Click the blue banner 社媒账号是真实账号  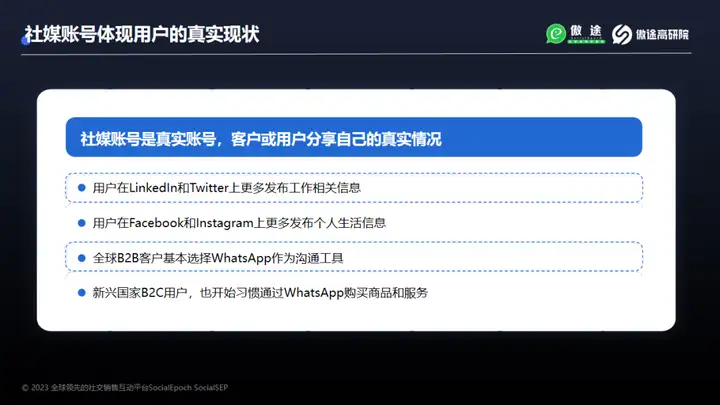pyautogui.click(x=354, y=137)
